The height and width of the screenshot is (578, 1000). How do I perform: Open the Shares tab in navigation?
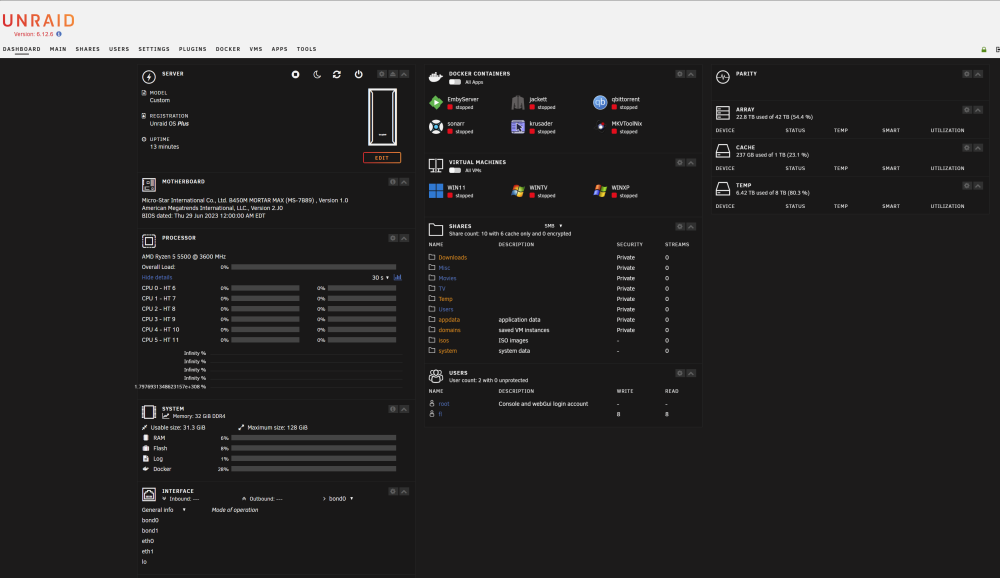pos(87,49)
